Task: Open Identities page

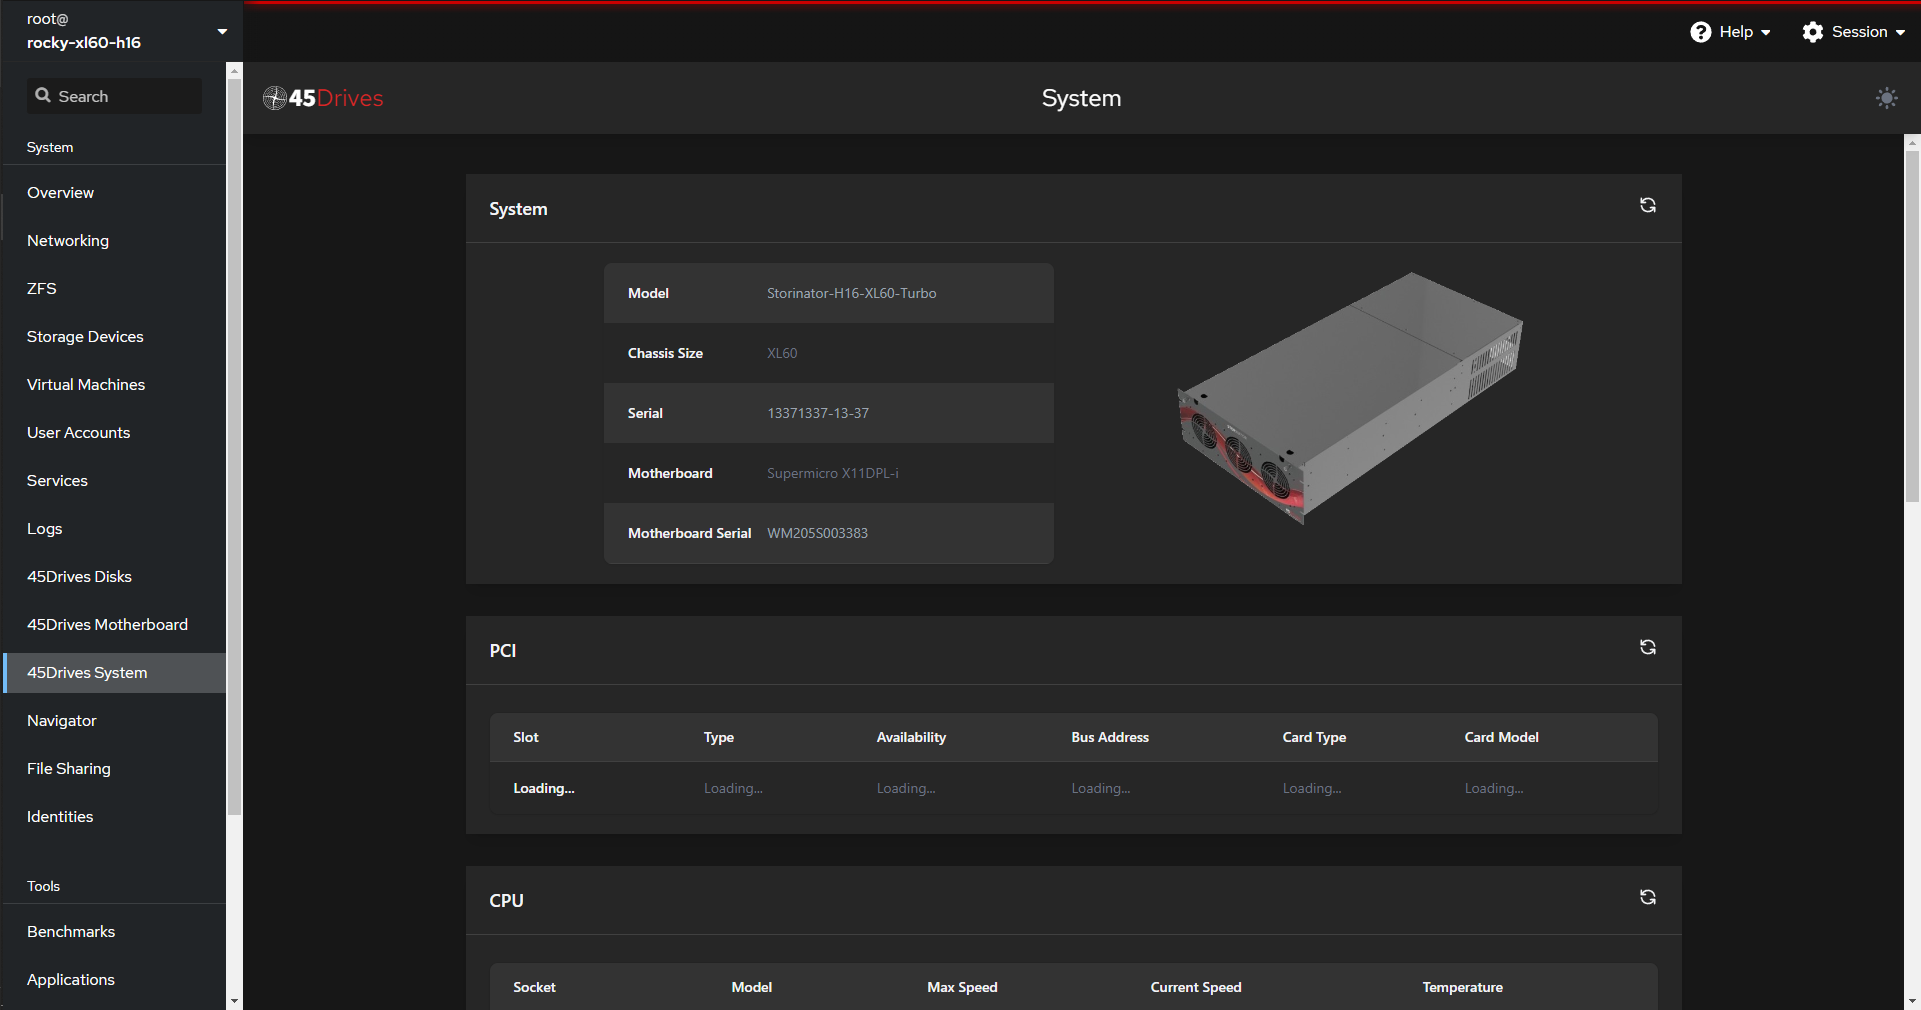Action: (115, 817)
